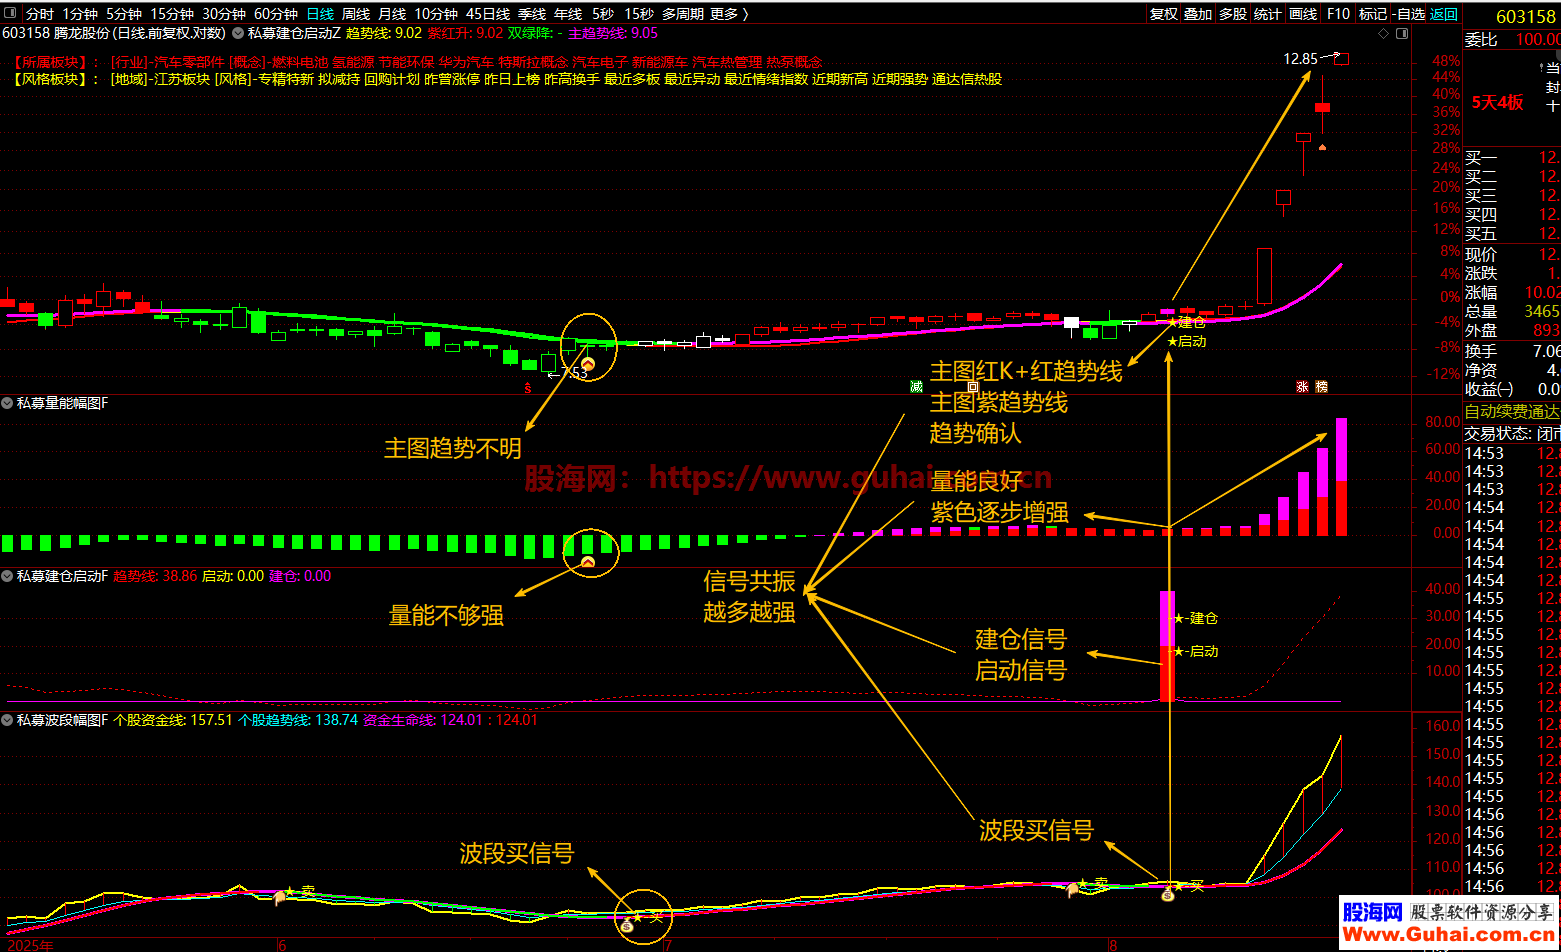
Task: Remove from watchlist via -自选
Action: [x=1409, y=14]
